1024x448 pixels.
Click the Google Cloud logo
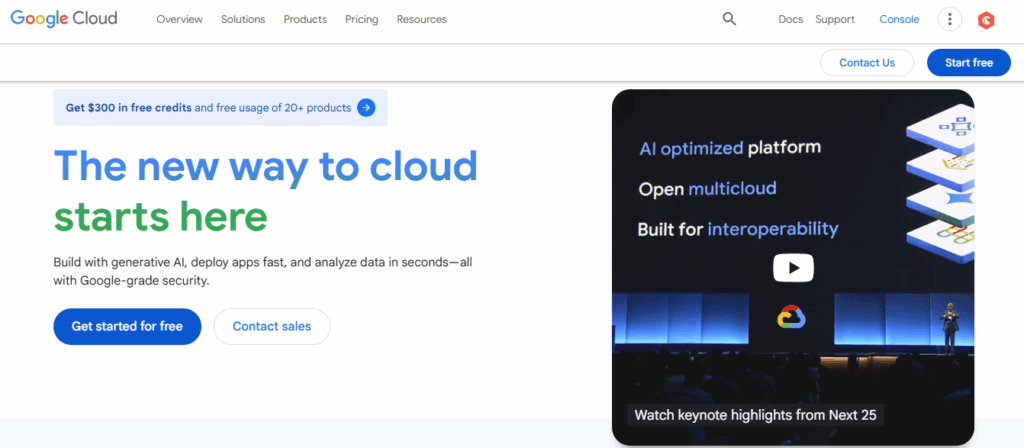[64, 19]
